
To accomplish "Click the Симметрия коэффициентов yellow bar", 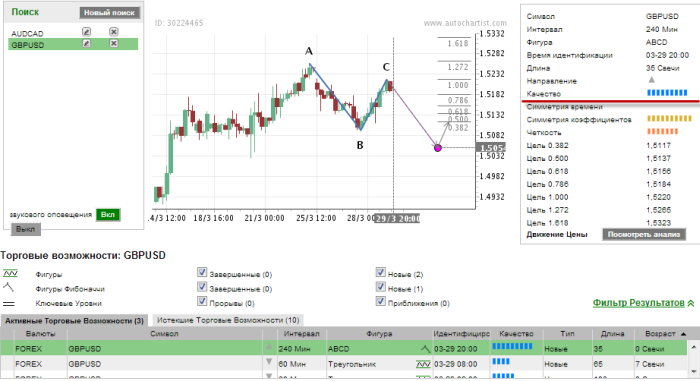I will (669, 118).
